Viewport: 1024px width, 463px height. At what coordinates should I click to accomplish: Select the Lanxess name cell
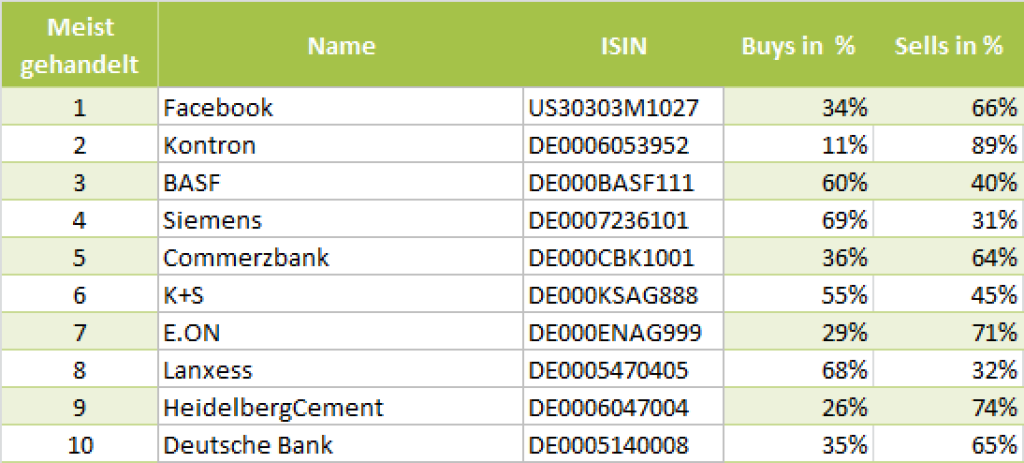click(208, 371)
